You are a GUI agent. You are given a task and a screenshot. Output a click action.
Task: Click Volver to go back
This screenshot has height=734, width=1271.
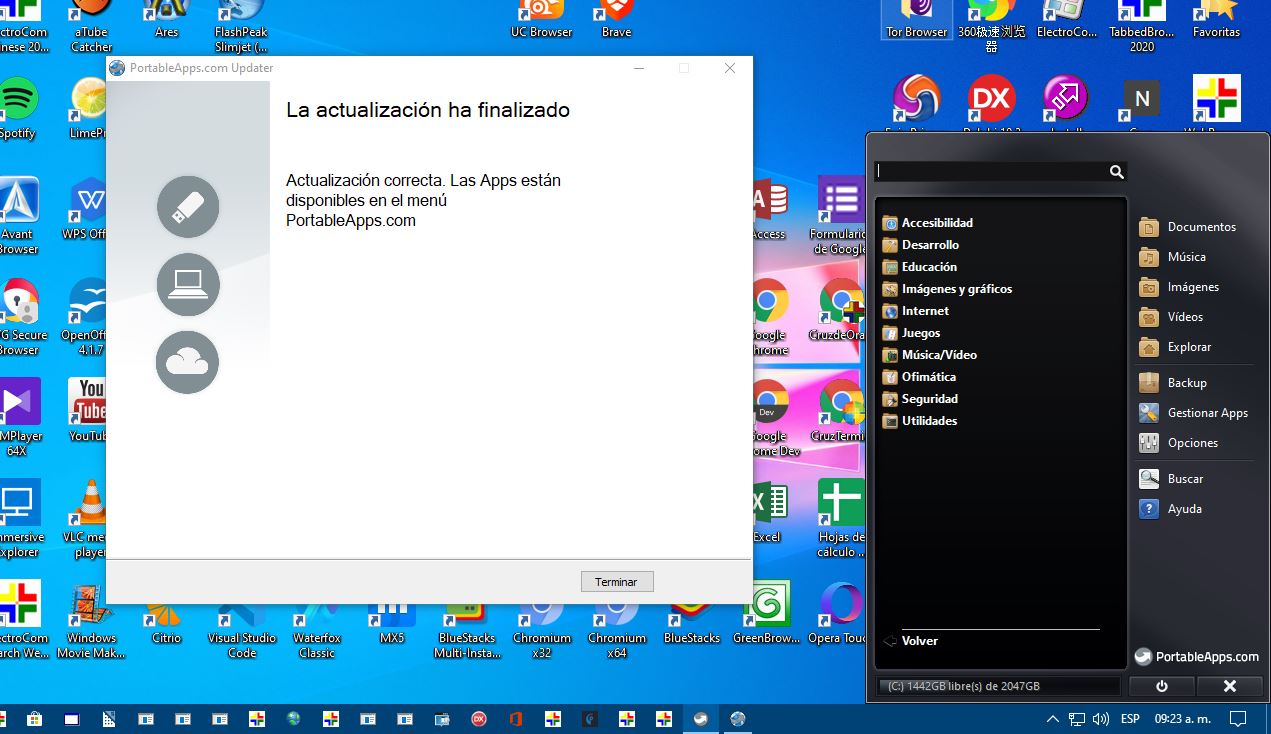[918, 641]
